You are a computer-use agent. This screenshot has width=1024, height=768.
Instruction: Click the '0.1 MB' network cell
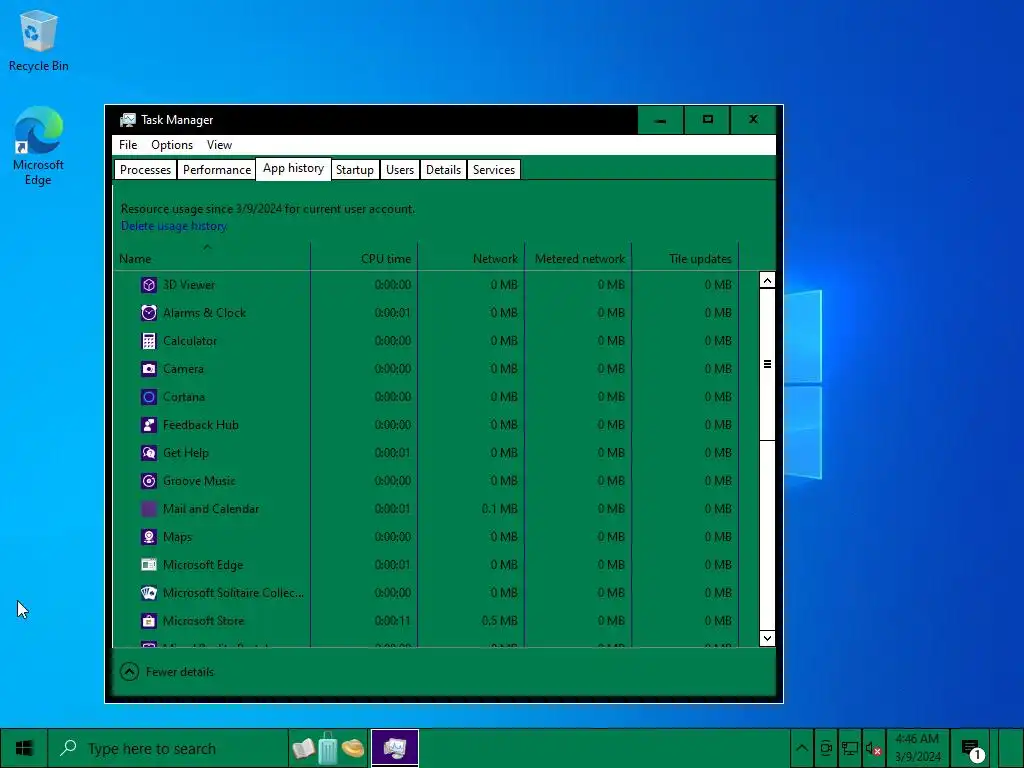[x=500, y=509]
